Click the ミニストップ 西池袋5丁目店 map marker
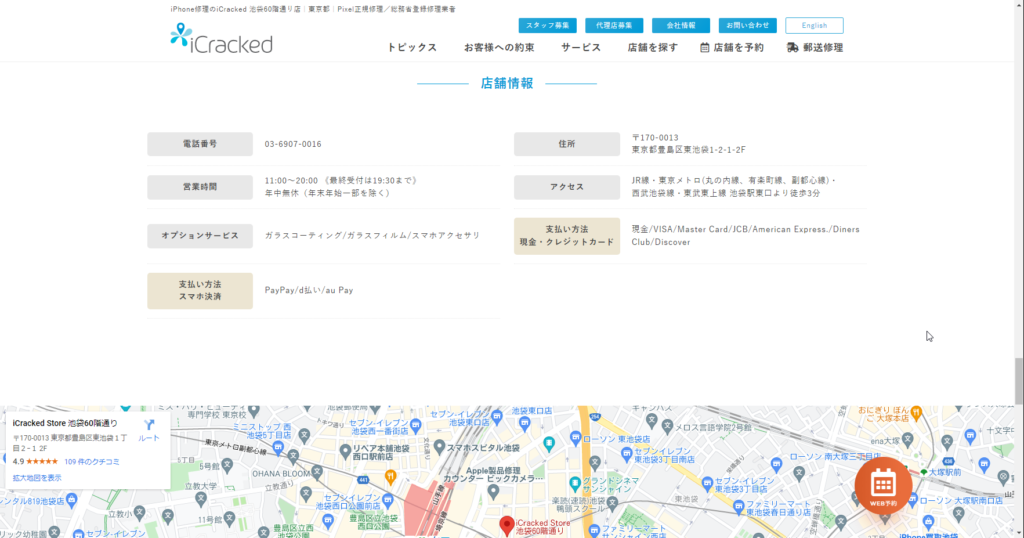Viewport: 1024px width, 538px height. click(x=279, y=448)
